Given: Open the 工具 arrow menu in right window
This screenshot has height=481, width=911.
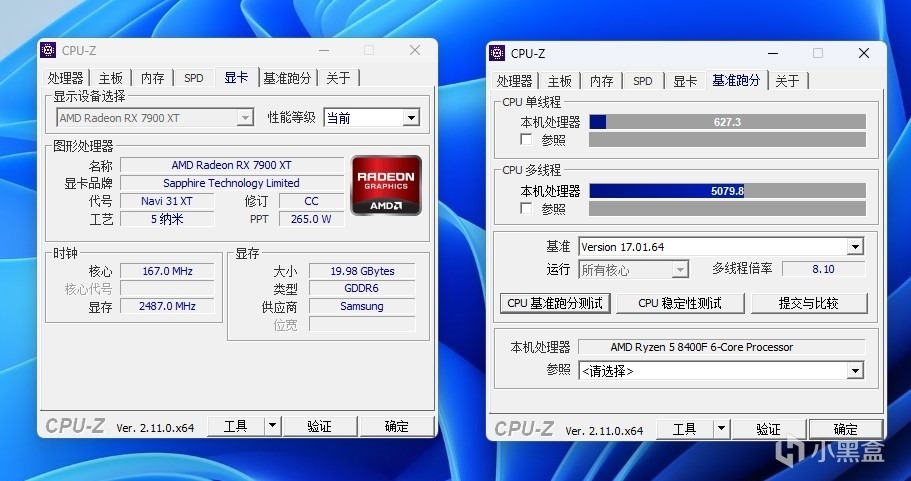Looking at the screenshot, I should click(721, 429).
